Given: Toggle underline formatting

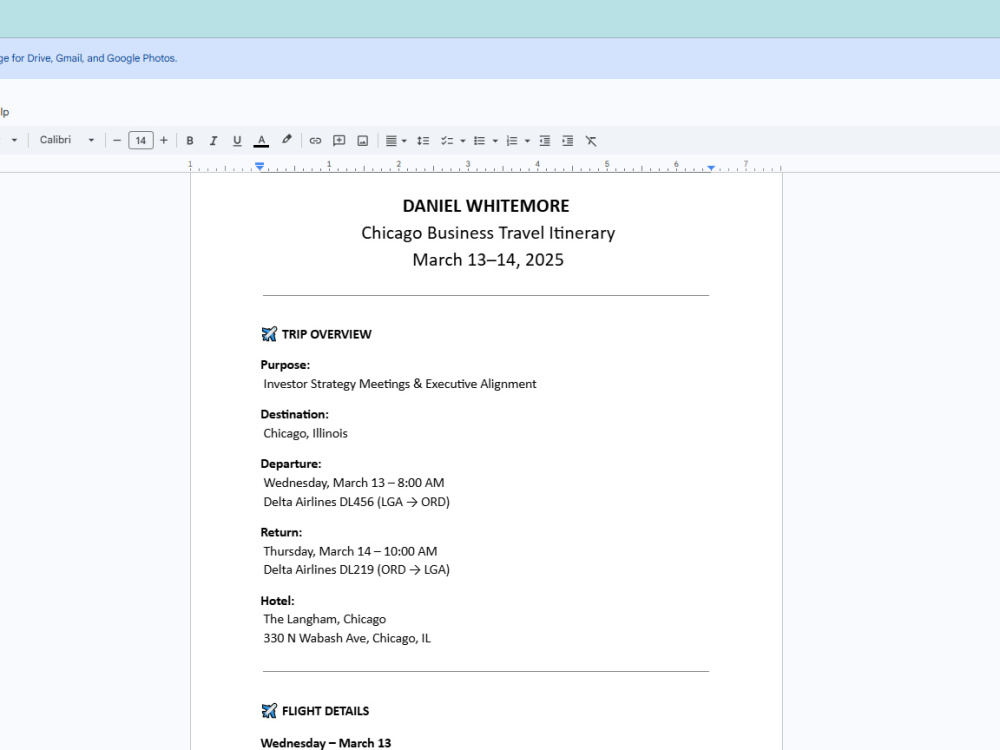Looking at the screenshot, I should pos(237,141).
